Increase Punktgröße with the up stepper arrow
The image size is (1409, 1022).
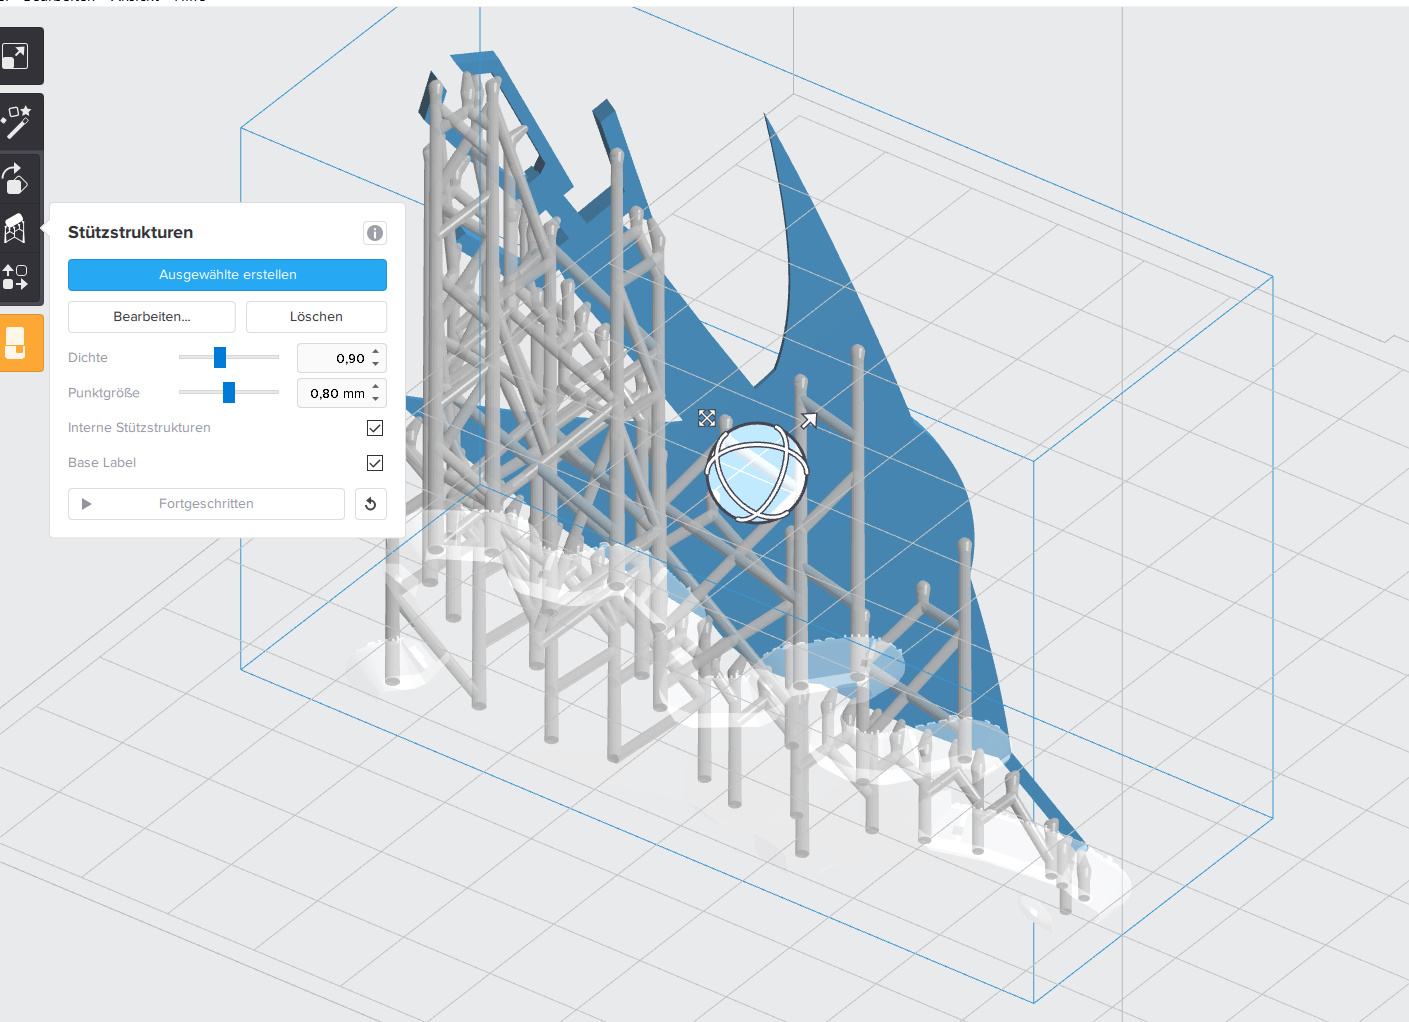(376, 387)
